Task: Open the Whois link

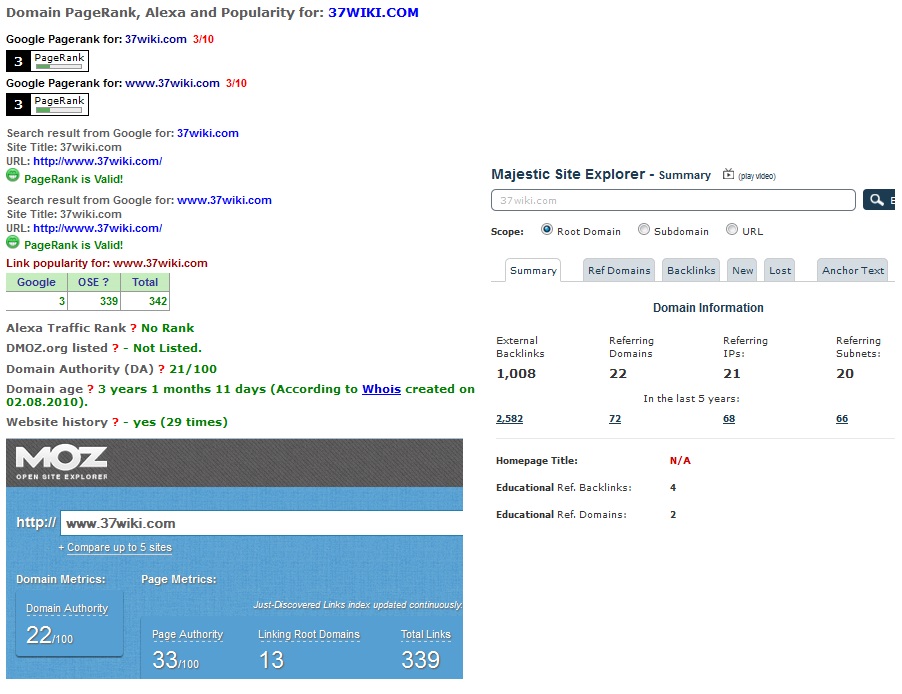Action: pos(381,389)
